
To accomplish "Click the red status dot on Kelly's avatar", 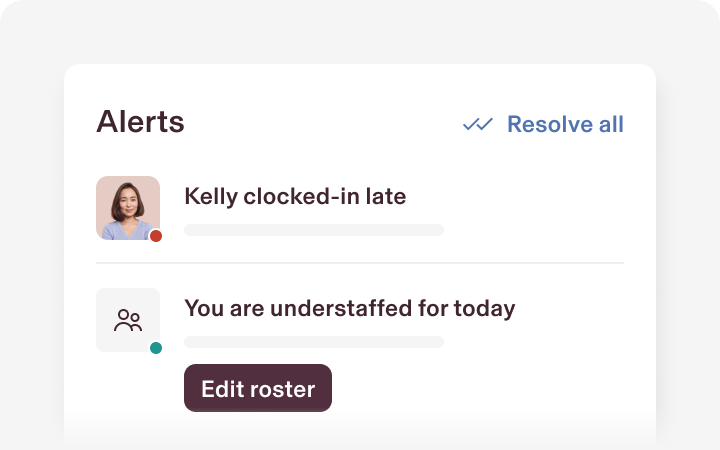I will [x=156, y=236].
